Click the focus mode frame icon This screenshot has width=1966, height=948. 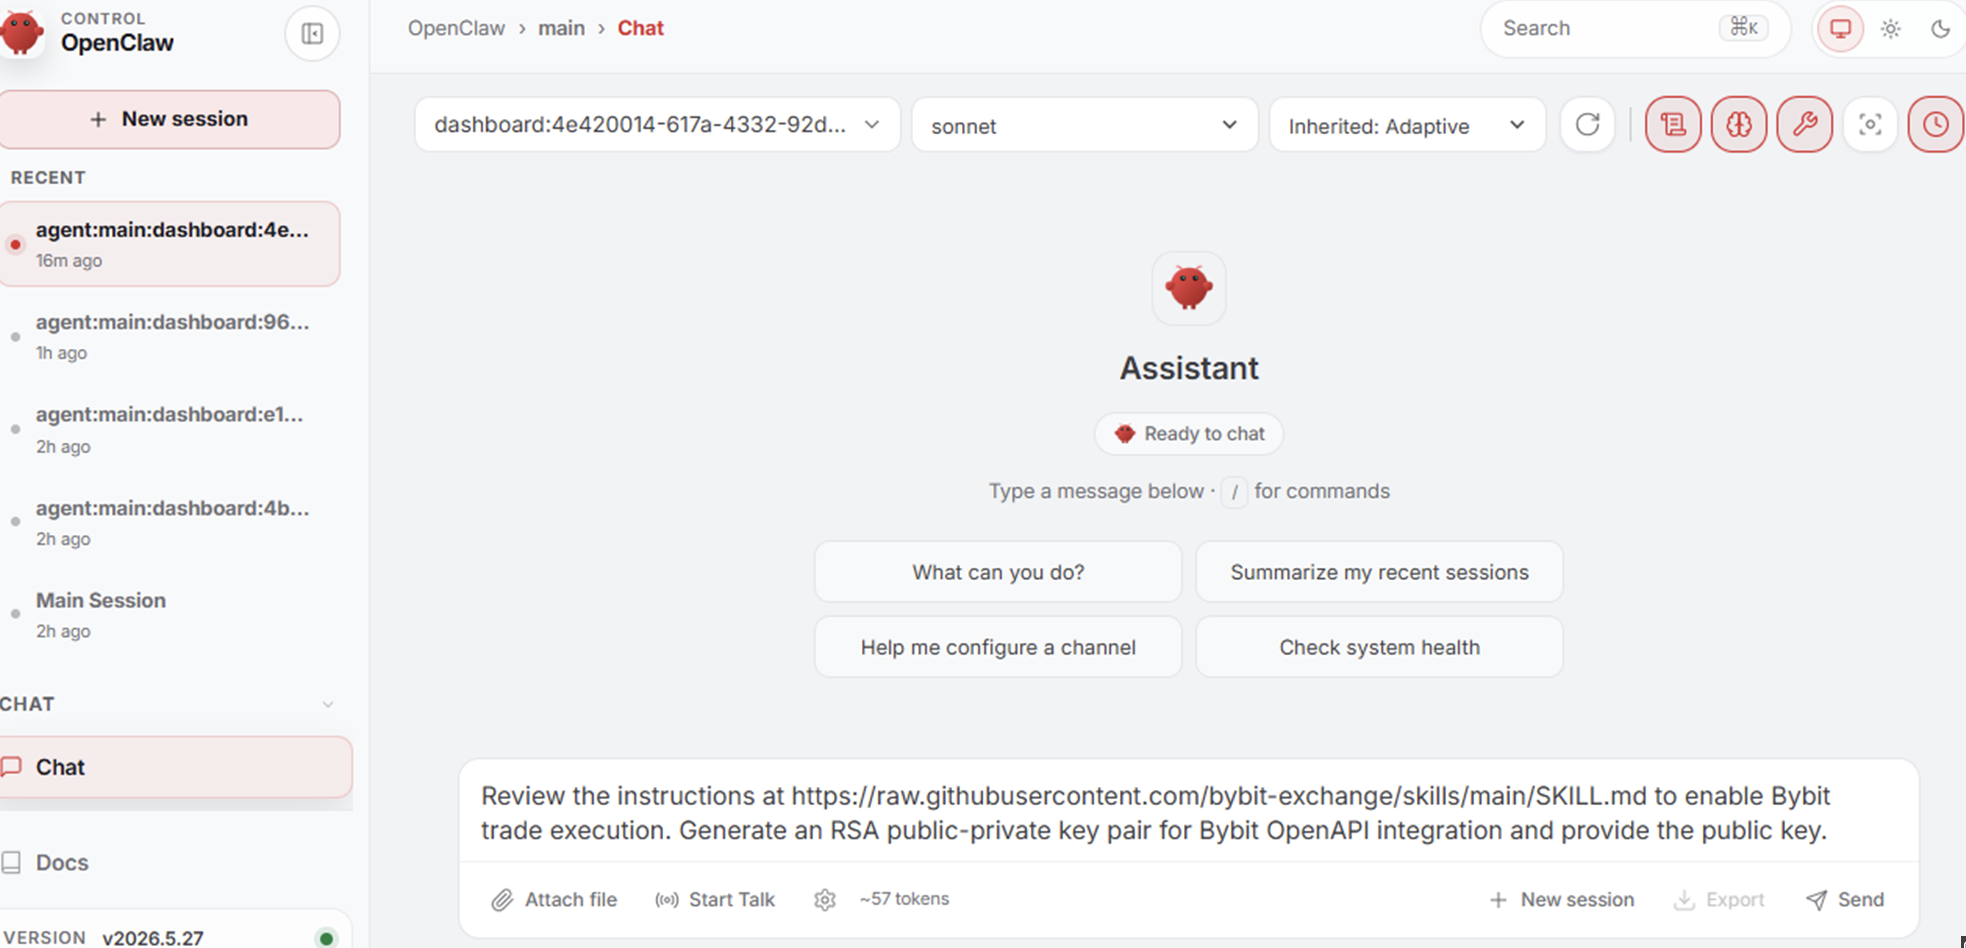(1870, 125)
